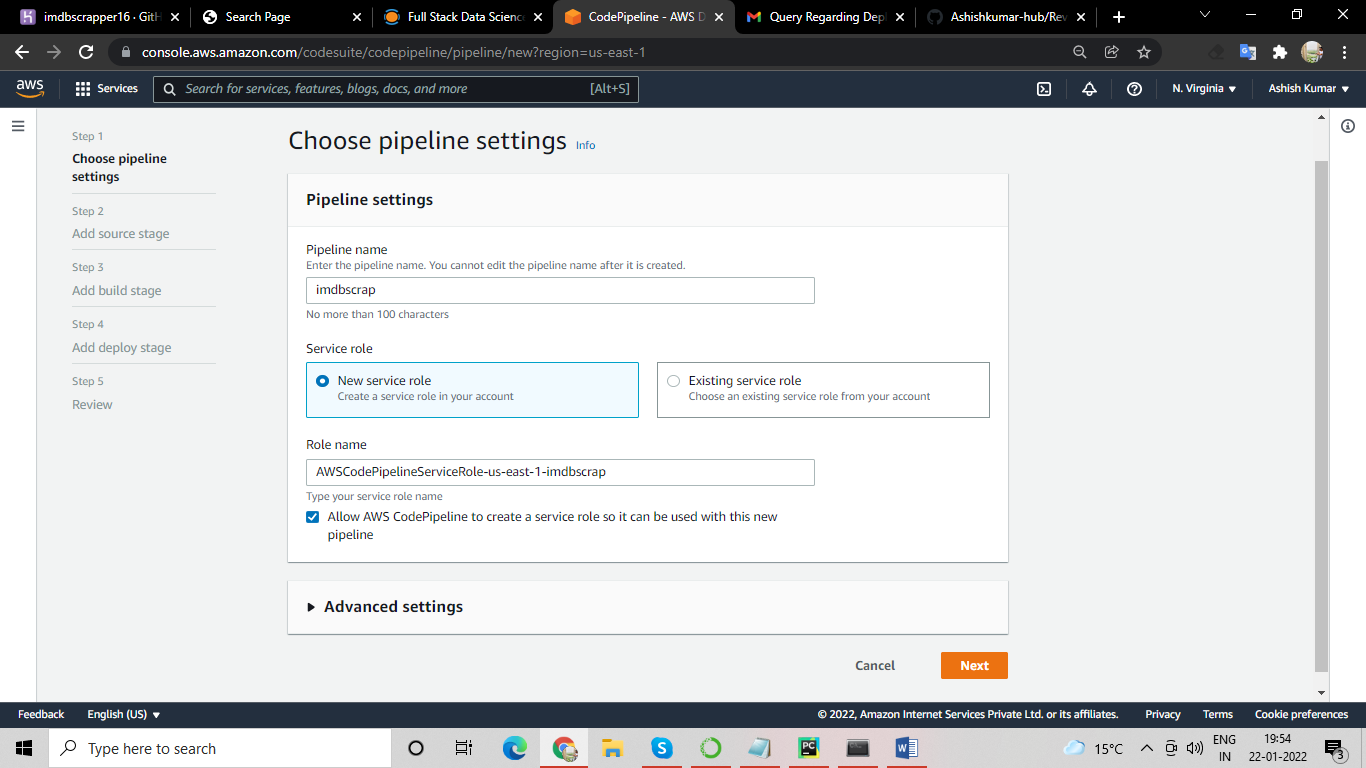1366x768 pixels.
Task: Click the zoom magnifier icon in address bar
Action: [x=1079, y=52]
